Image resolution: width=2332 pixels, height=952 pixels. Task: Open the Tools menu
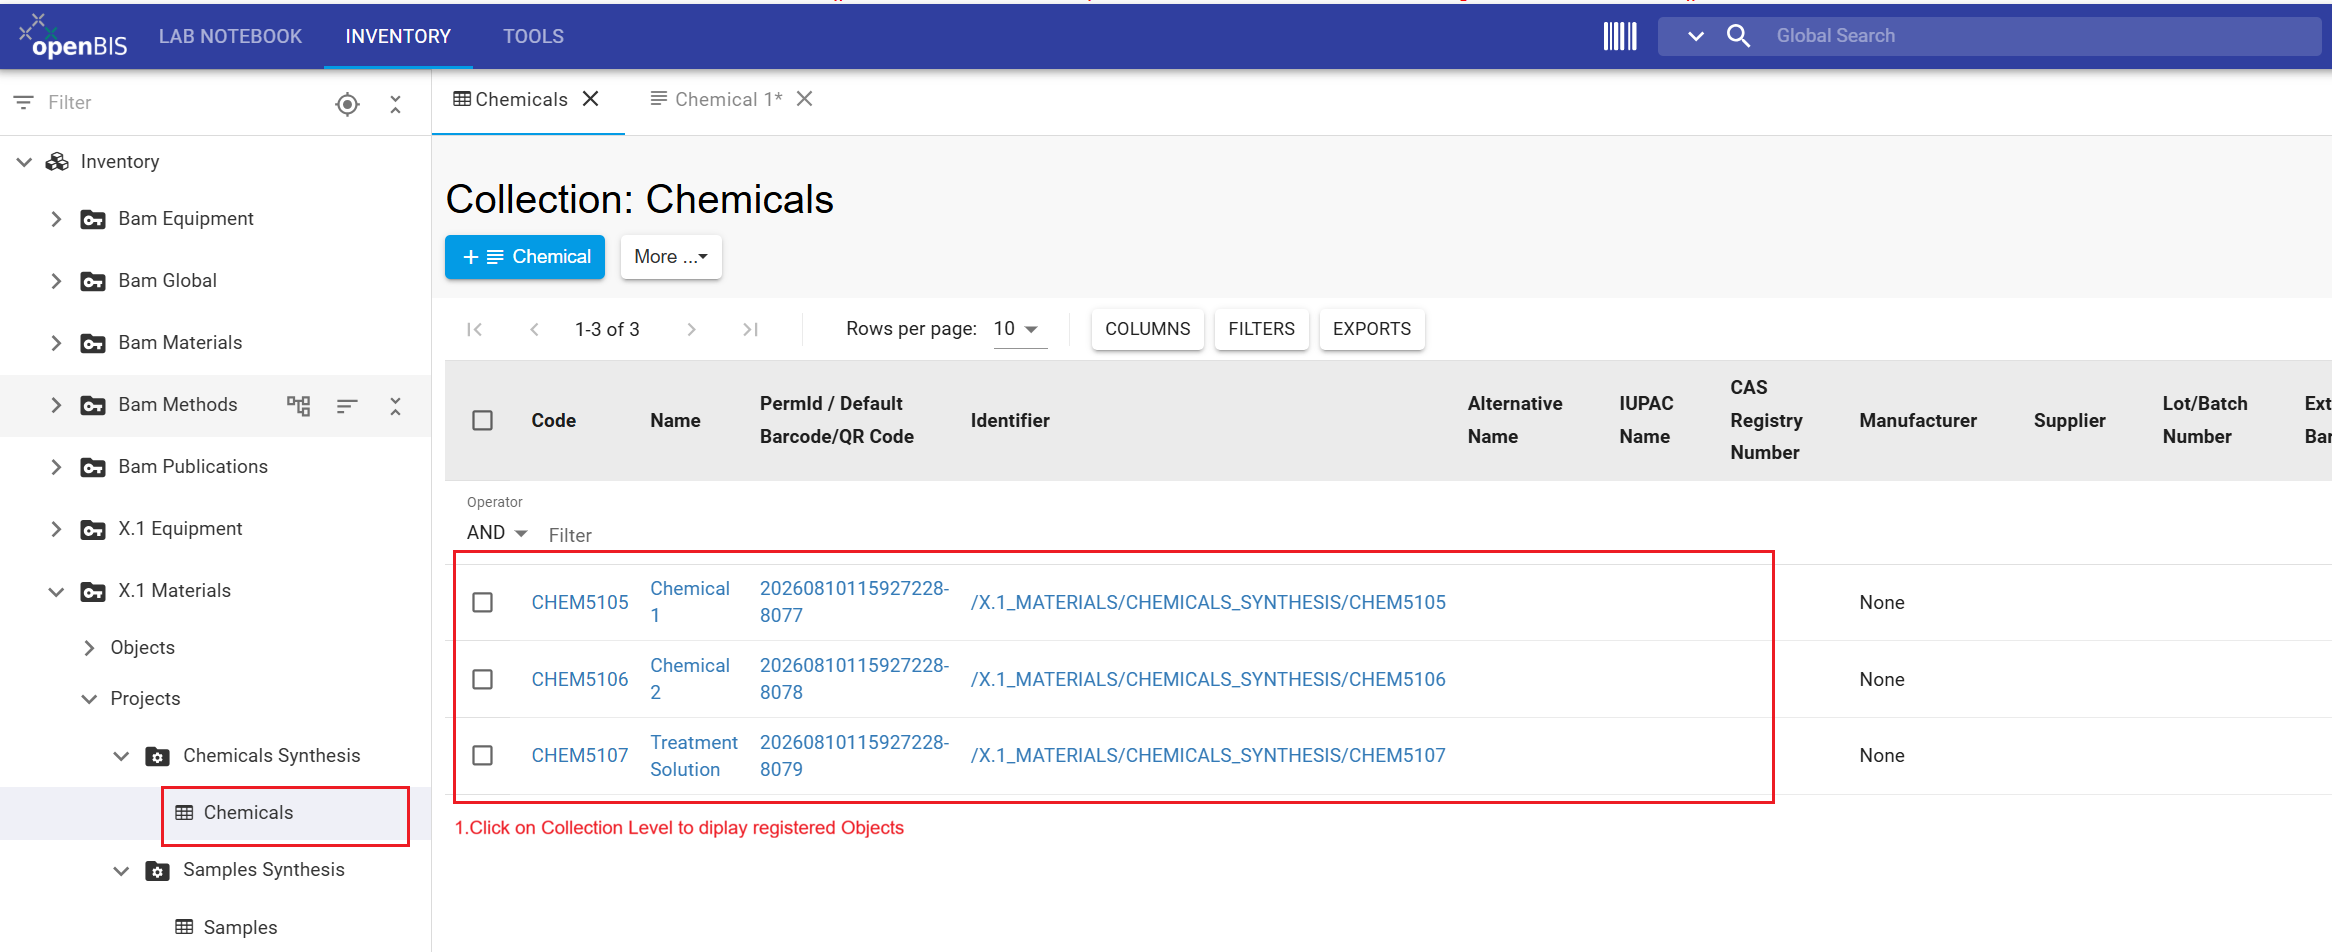click(533, 36)
